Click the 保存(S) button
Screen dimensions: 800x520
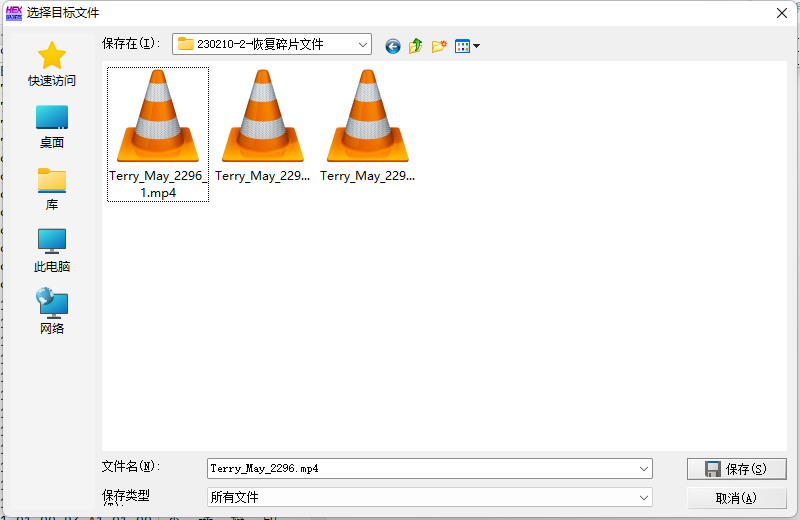click(736, 469)
